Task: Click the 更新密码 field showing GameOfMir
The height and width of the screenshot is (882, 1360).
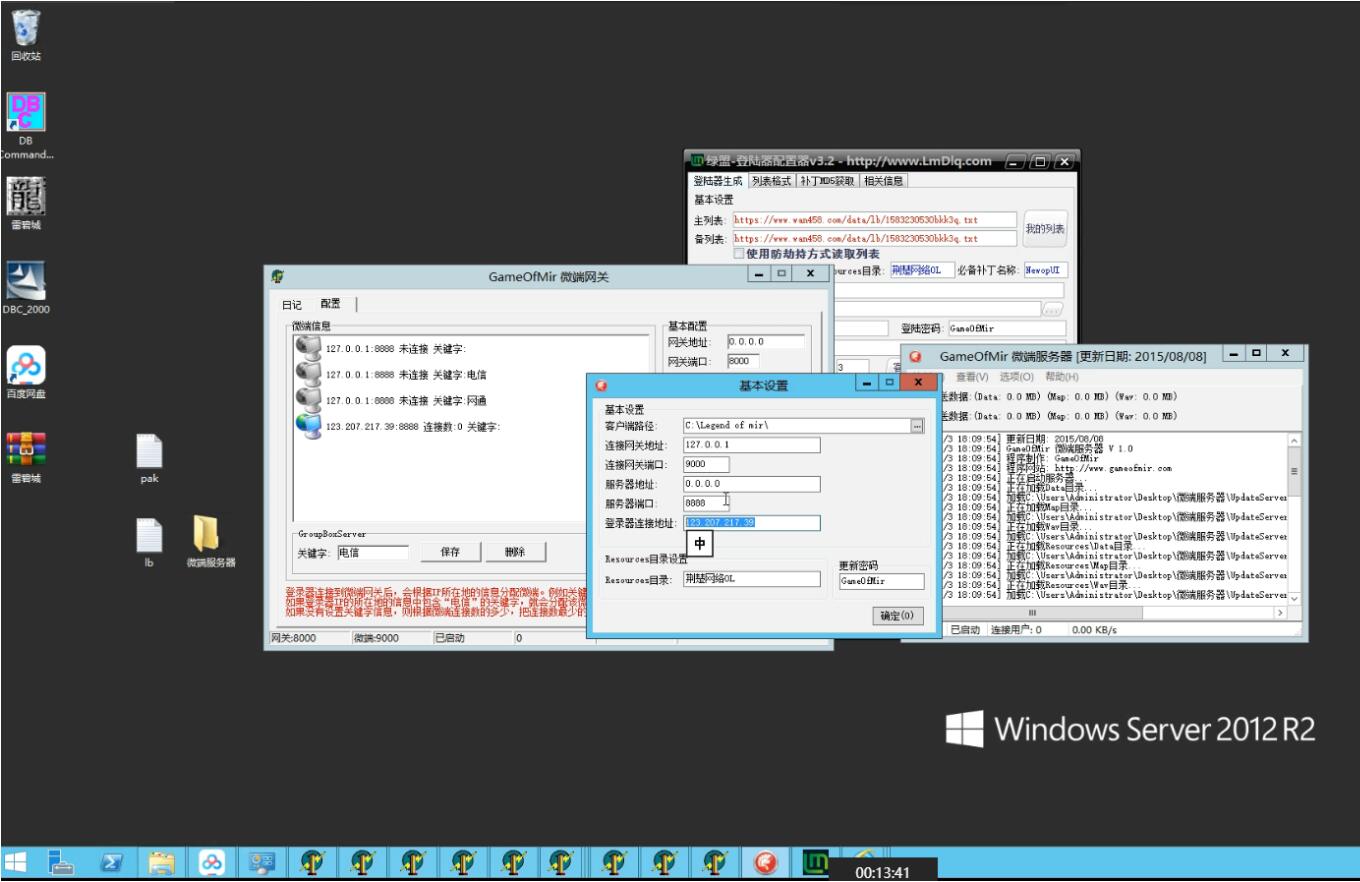Action: coord(881,580)
